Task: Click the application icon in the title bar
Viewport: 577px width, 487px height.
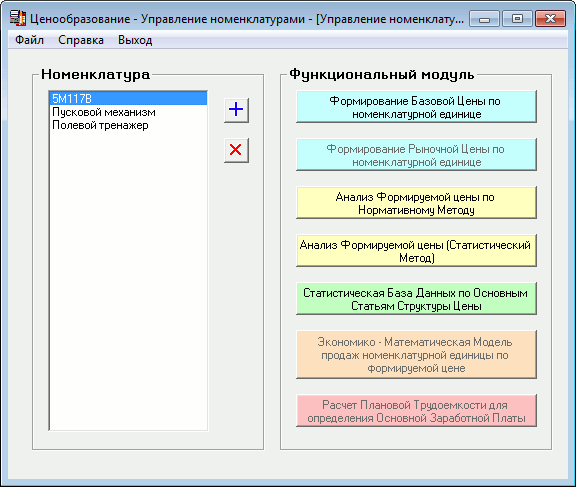Action: pos(17,18)
